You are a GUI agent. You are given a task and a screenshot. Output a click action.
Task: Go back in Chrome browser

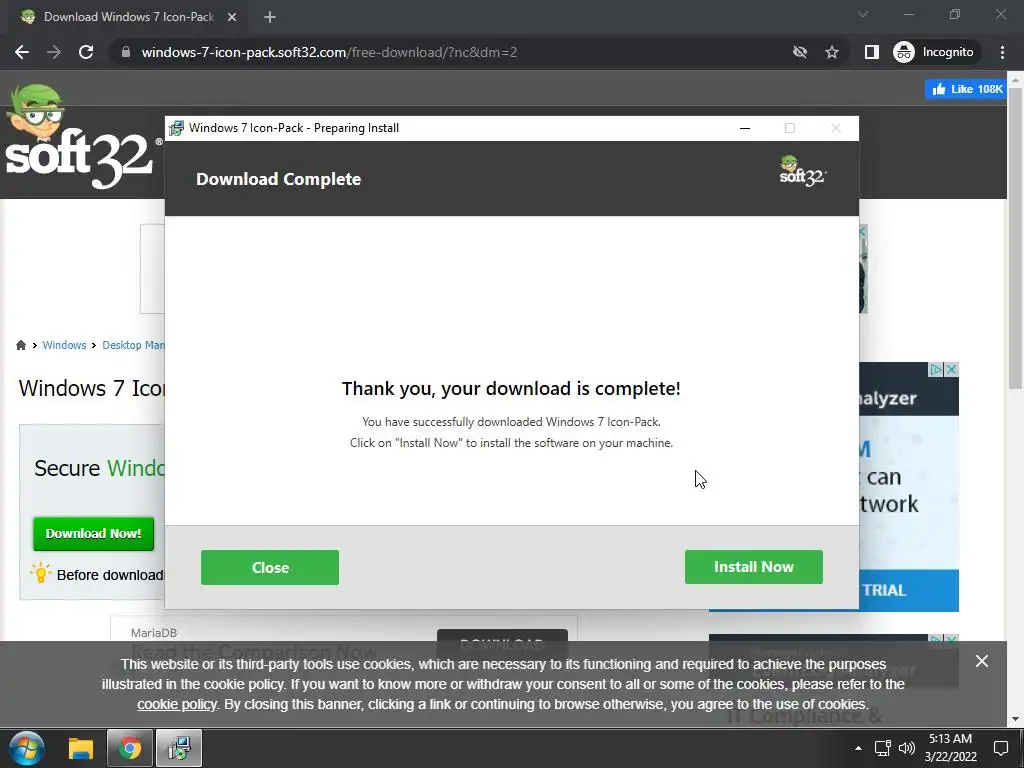[x=22, y=52]
